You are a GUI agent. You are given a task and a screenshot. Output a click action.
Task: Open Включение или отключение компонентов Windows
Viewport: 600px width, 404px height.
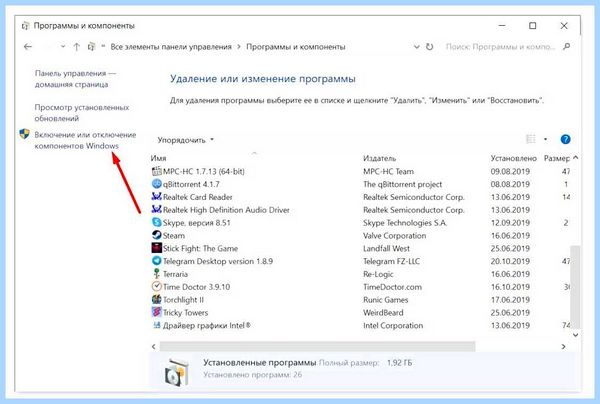pyautogui.click(x=85, y=140)
